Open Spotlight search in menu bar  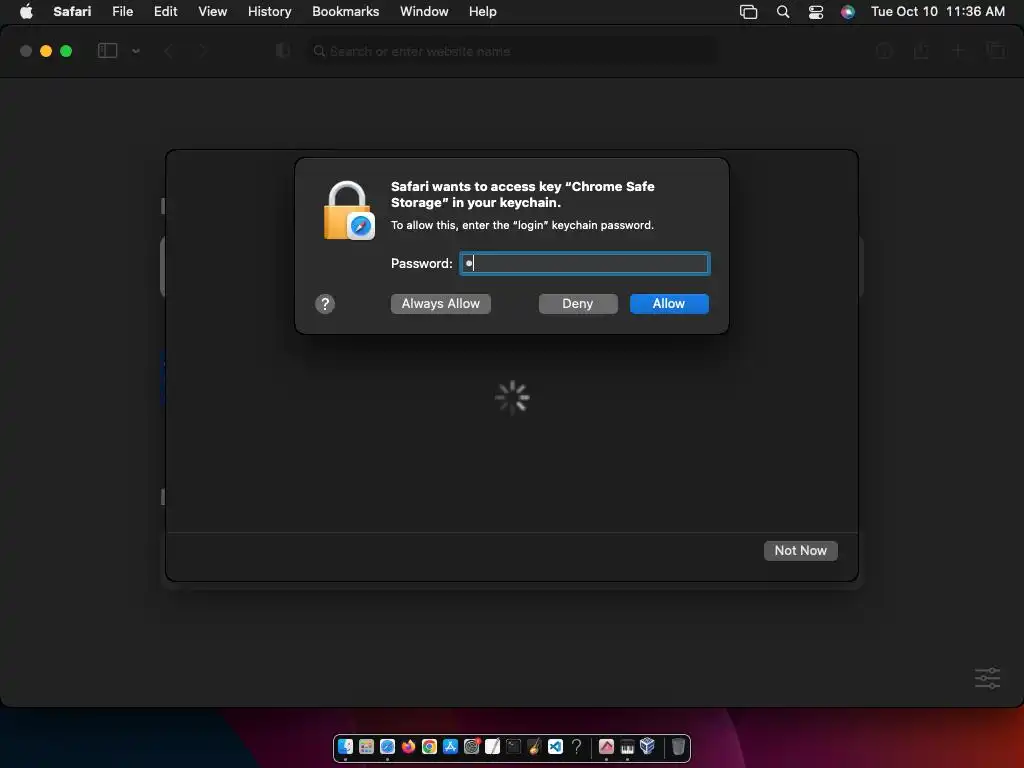point(783,11)
